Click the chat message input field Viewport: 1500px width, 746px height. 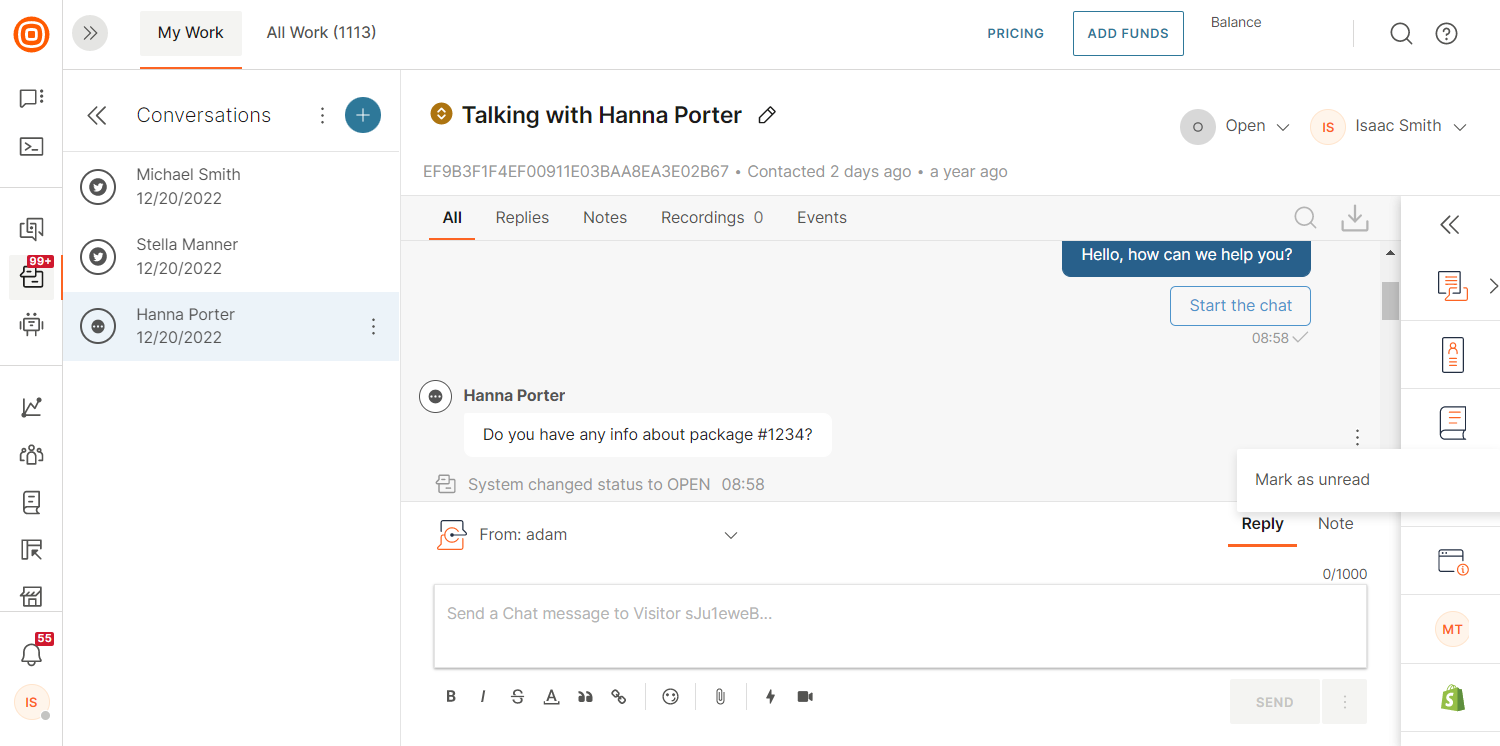click(x=899, y=626)
